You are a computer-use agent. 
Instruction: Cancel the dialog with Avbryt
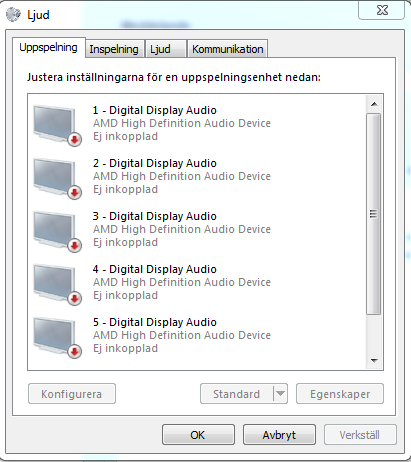click(279, 435)
